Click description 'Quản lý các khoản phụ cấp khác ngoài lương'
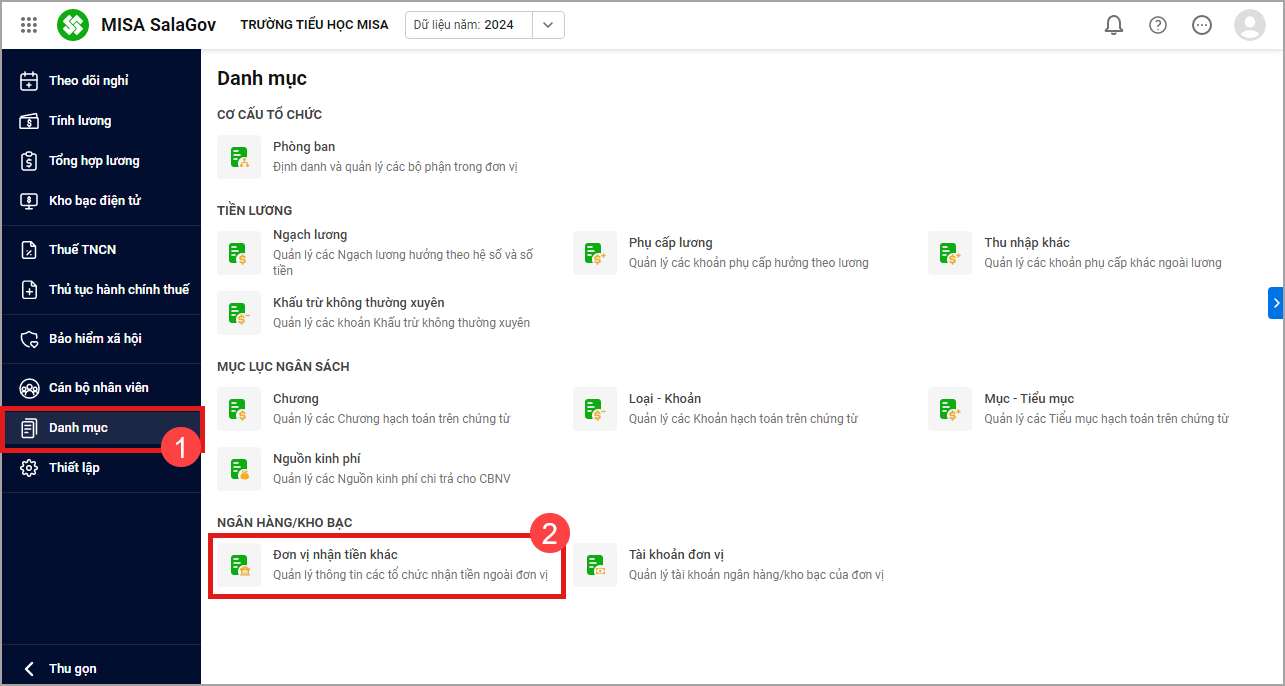This screenshot has height=686, width=1285. (x=1103, y=263)
